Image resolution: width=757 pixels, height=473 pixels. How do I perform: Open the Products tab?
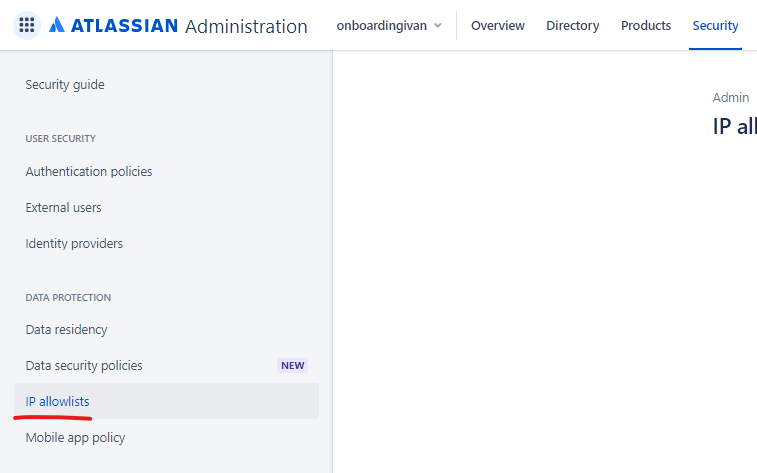(646, 26)
